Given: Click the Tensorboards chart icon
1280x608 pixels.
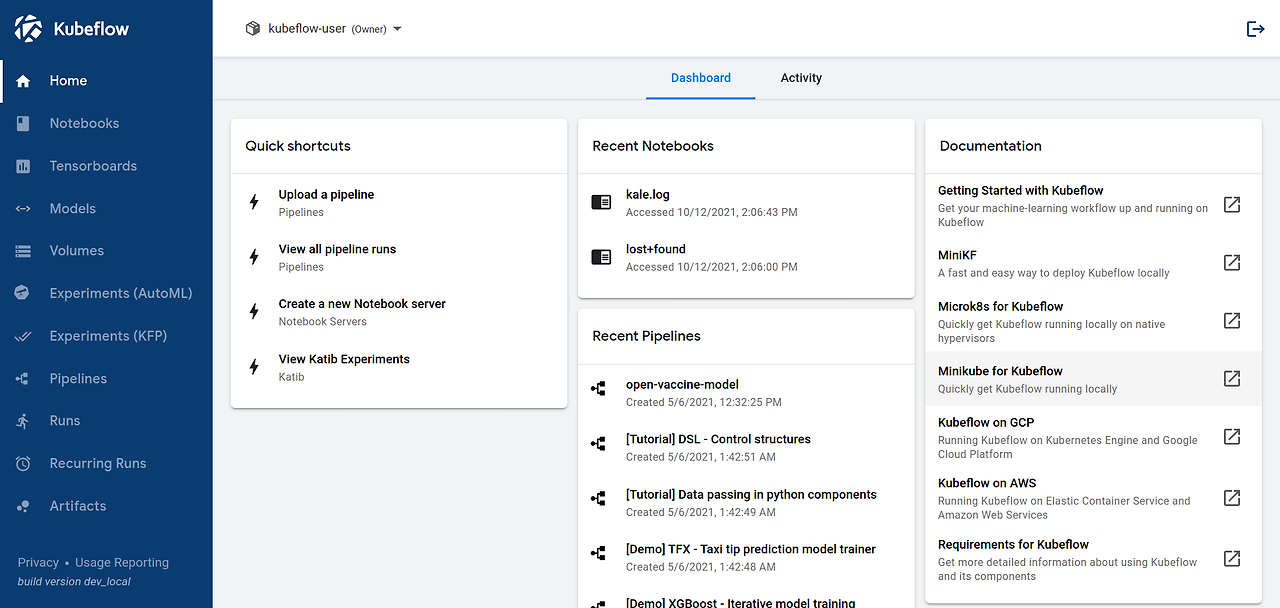Looking at the screenshot, I should click(x=23, y=166).
